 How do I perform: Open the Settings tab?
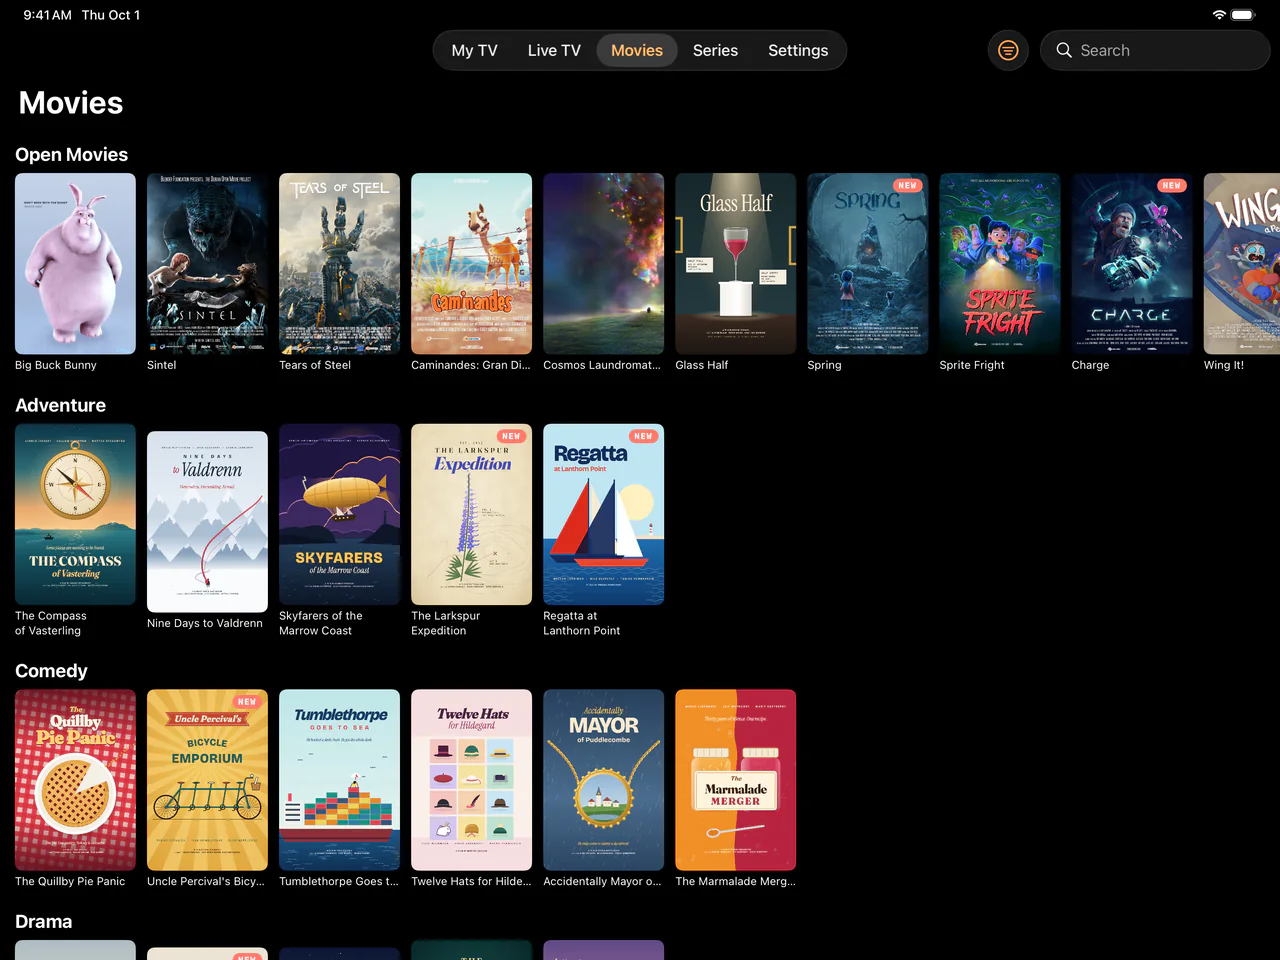[798, 50]
